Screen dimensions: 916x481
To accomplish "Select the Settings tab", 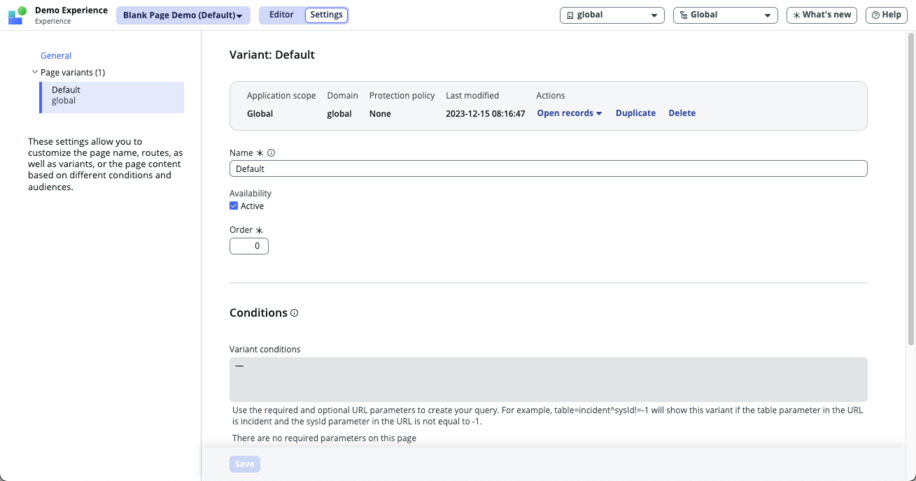I will tap(326, 15).
